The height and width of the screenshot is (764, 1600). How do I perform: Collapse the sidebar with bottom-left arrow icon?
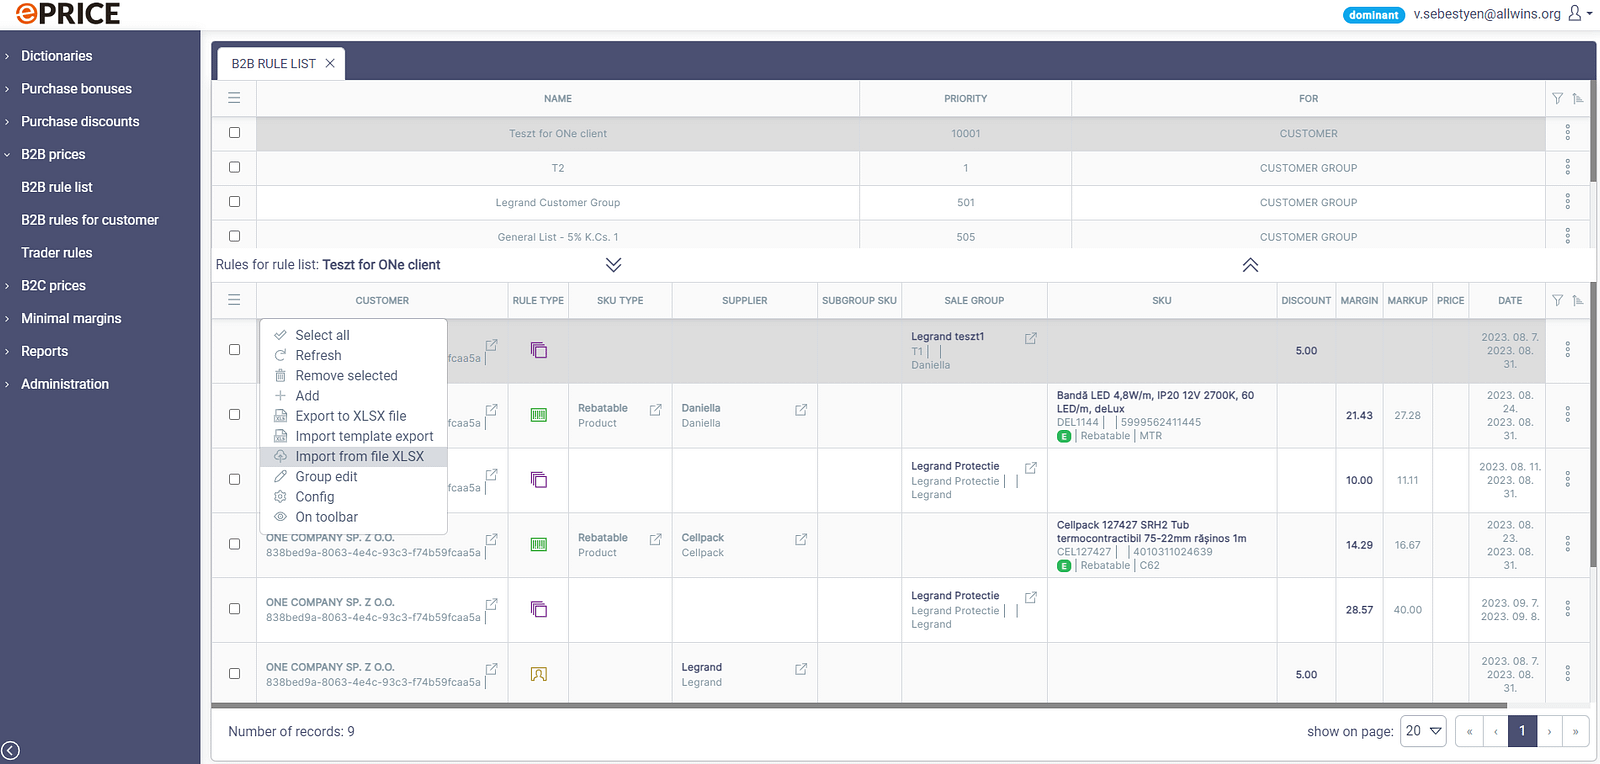point(11,750)
